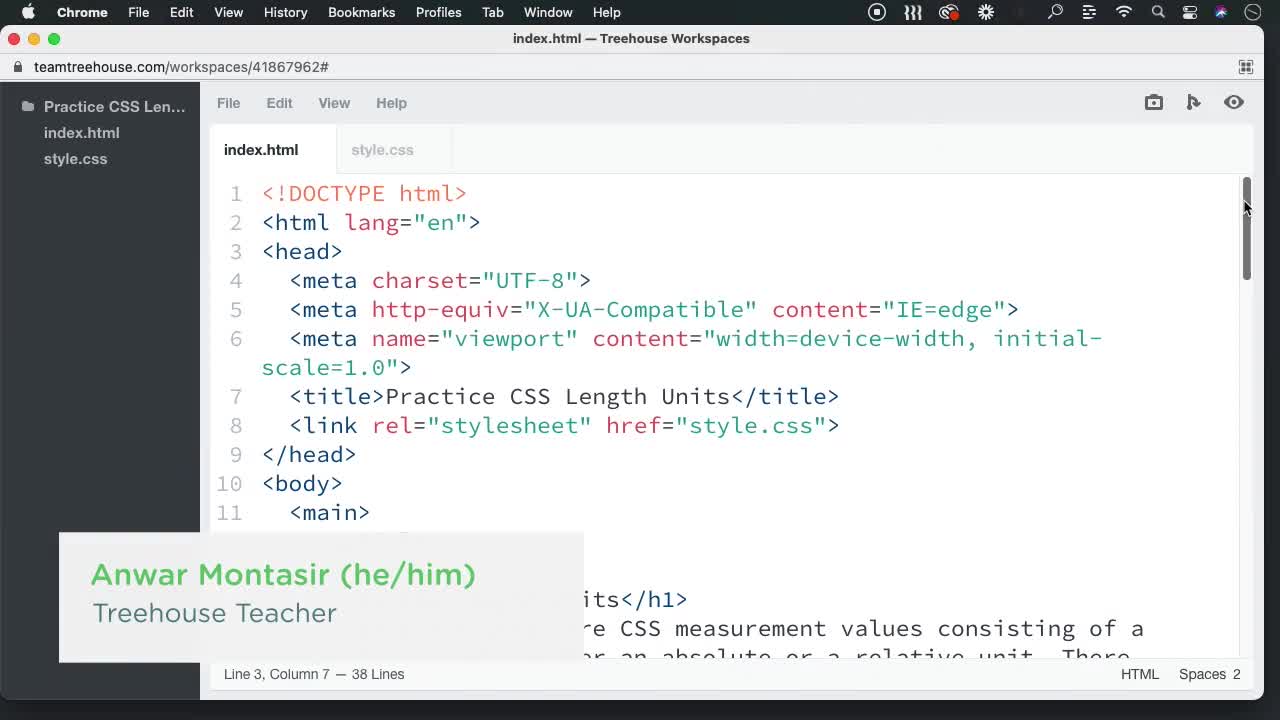The image size is (1280, 720).
Task: Open the View menu in workspace toolbar
Action: (x=334, y=103)
